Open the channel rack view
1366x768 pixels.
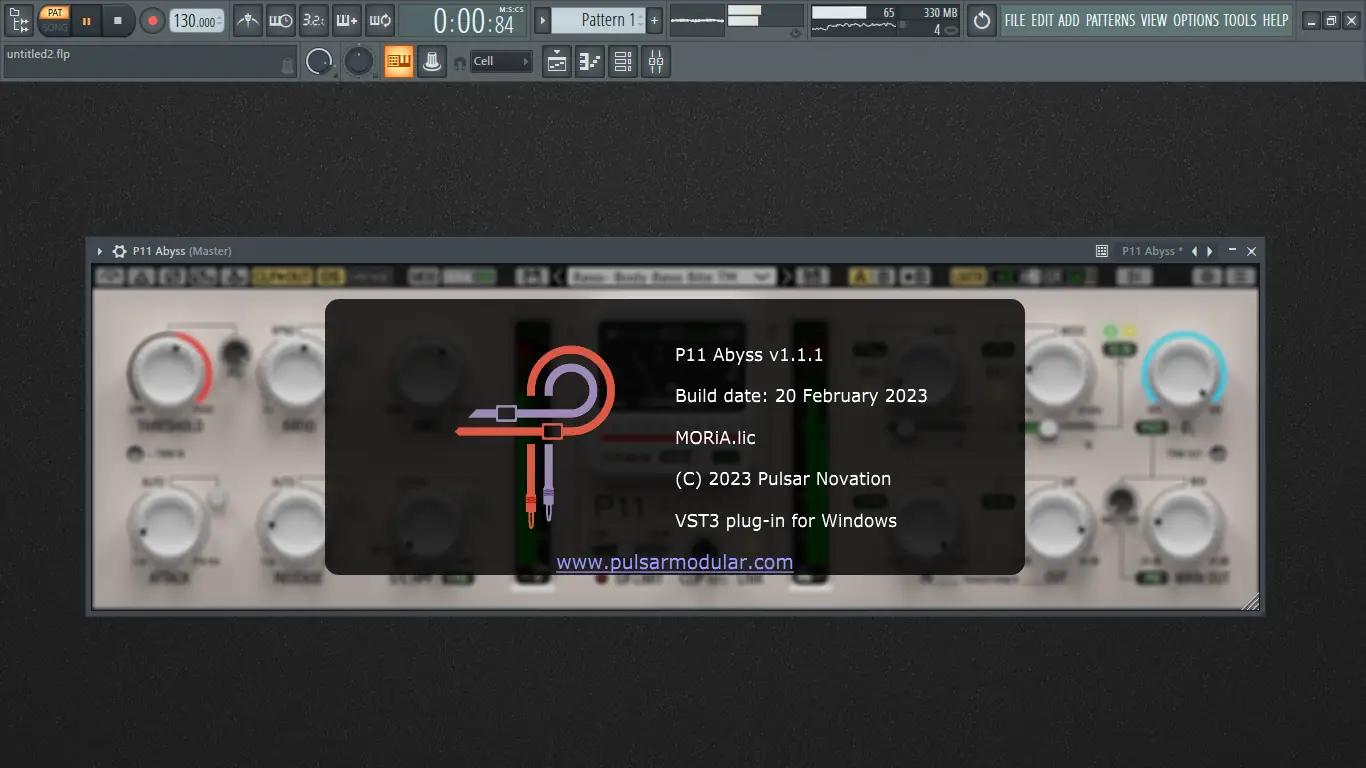click(x=623, y=62)
